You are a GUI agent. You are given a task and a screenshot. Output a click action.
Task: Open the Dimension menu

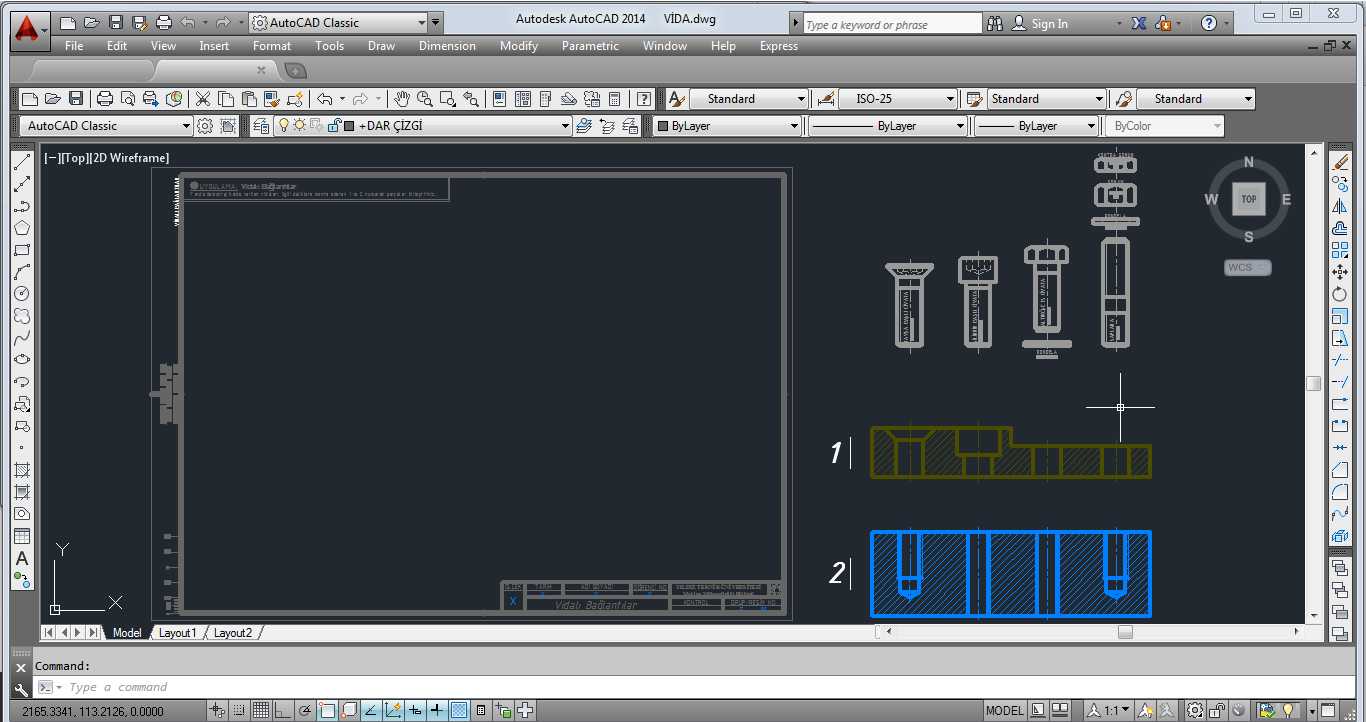[447, 46]
